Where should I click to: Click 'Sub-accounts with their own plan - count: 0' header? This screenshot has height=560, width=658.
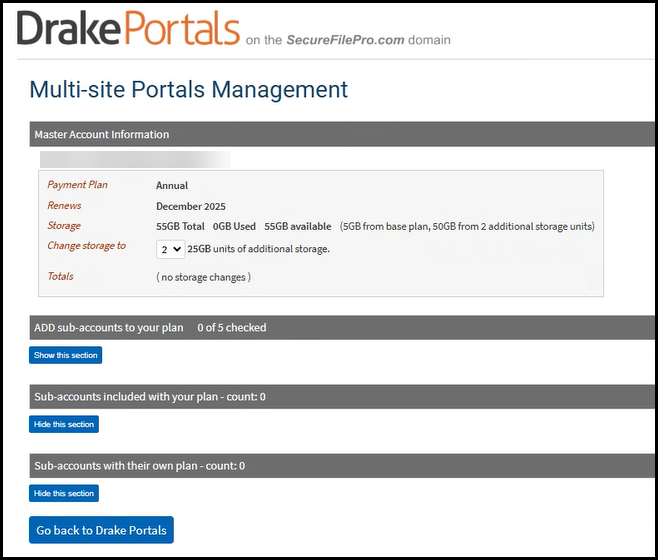(x=342, y=466)
